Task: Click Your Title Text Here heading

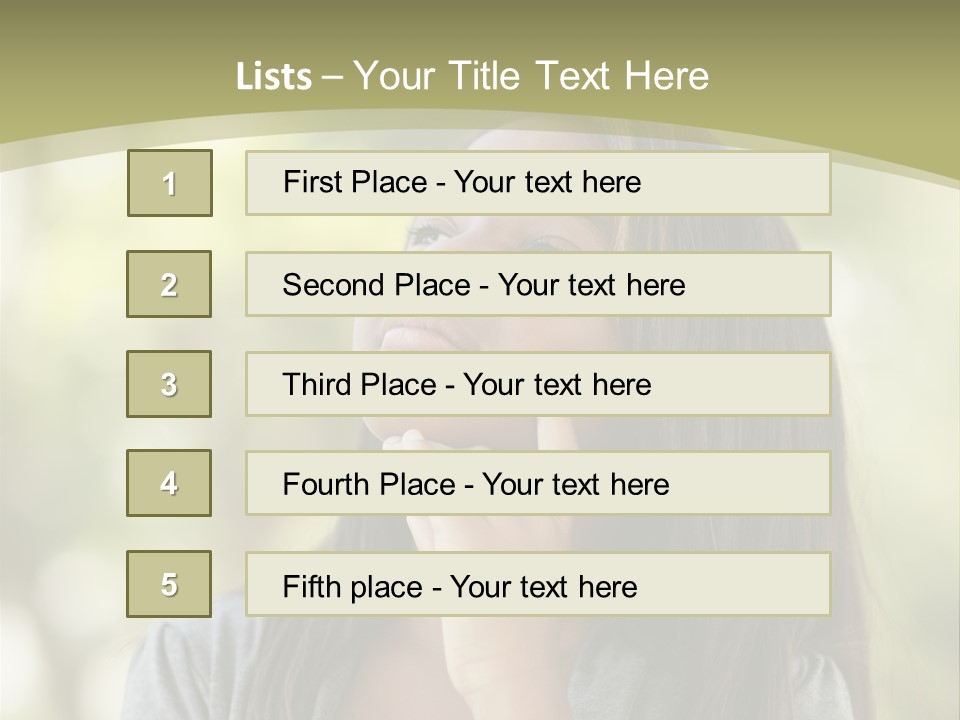Action: [x=531, y=76]
